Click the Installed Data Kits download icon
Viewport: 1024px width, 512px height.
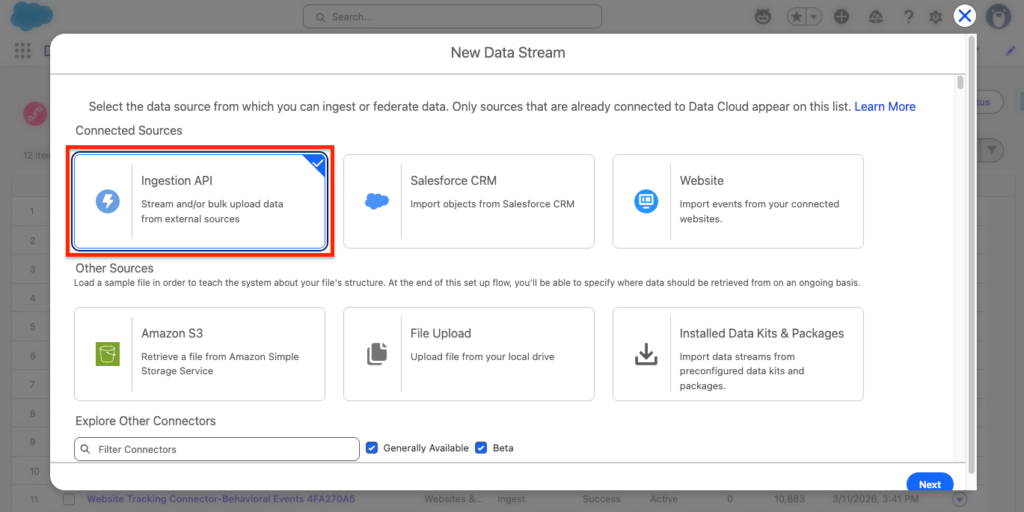645,354
